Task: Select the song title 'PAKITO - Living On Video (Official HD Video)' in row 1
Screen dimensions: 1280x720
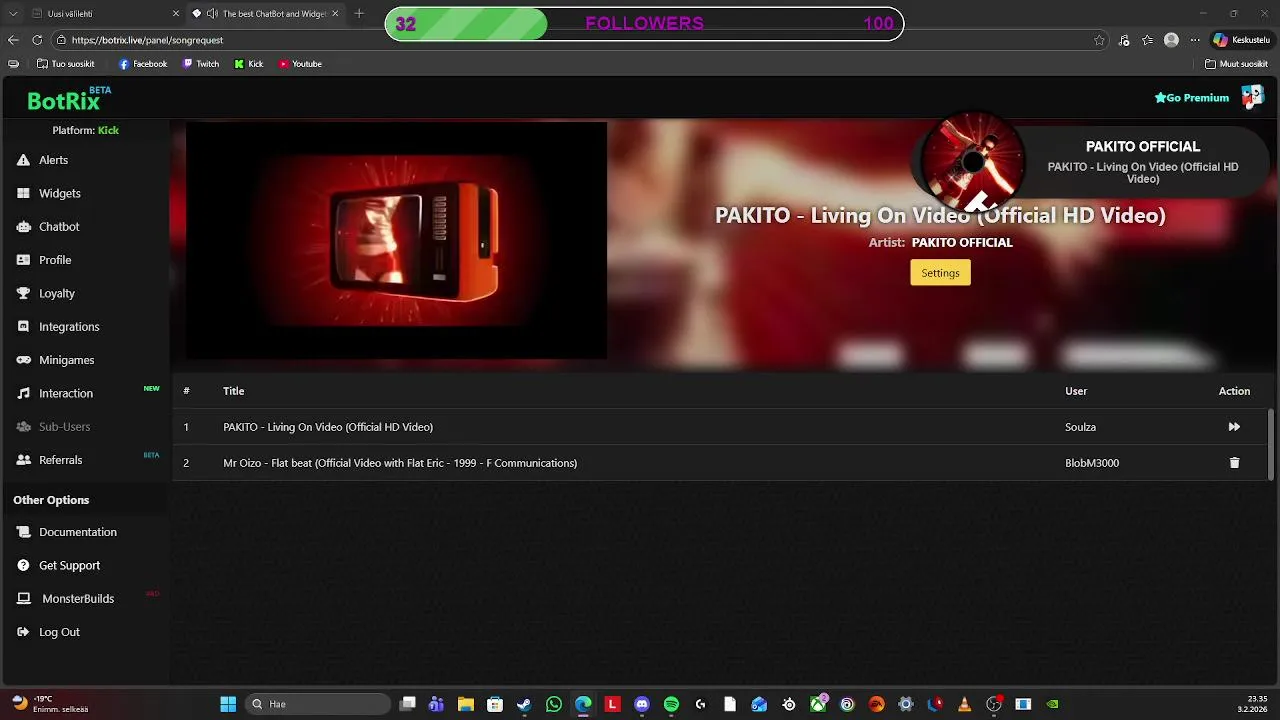Action: coord(328,427)
